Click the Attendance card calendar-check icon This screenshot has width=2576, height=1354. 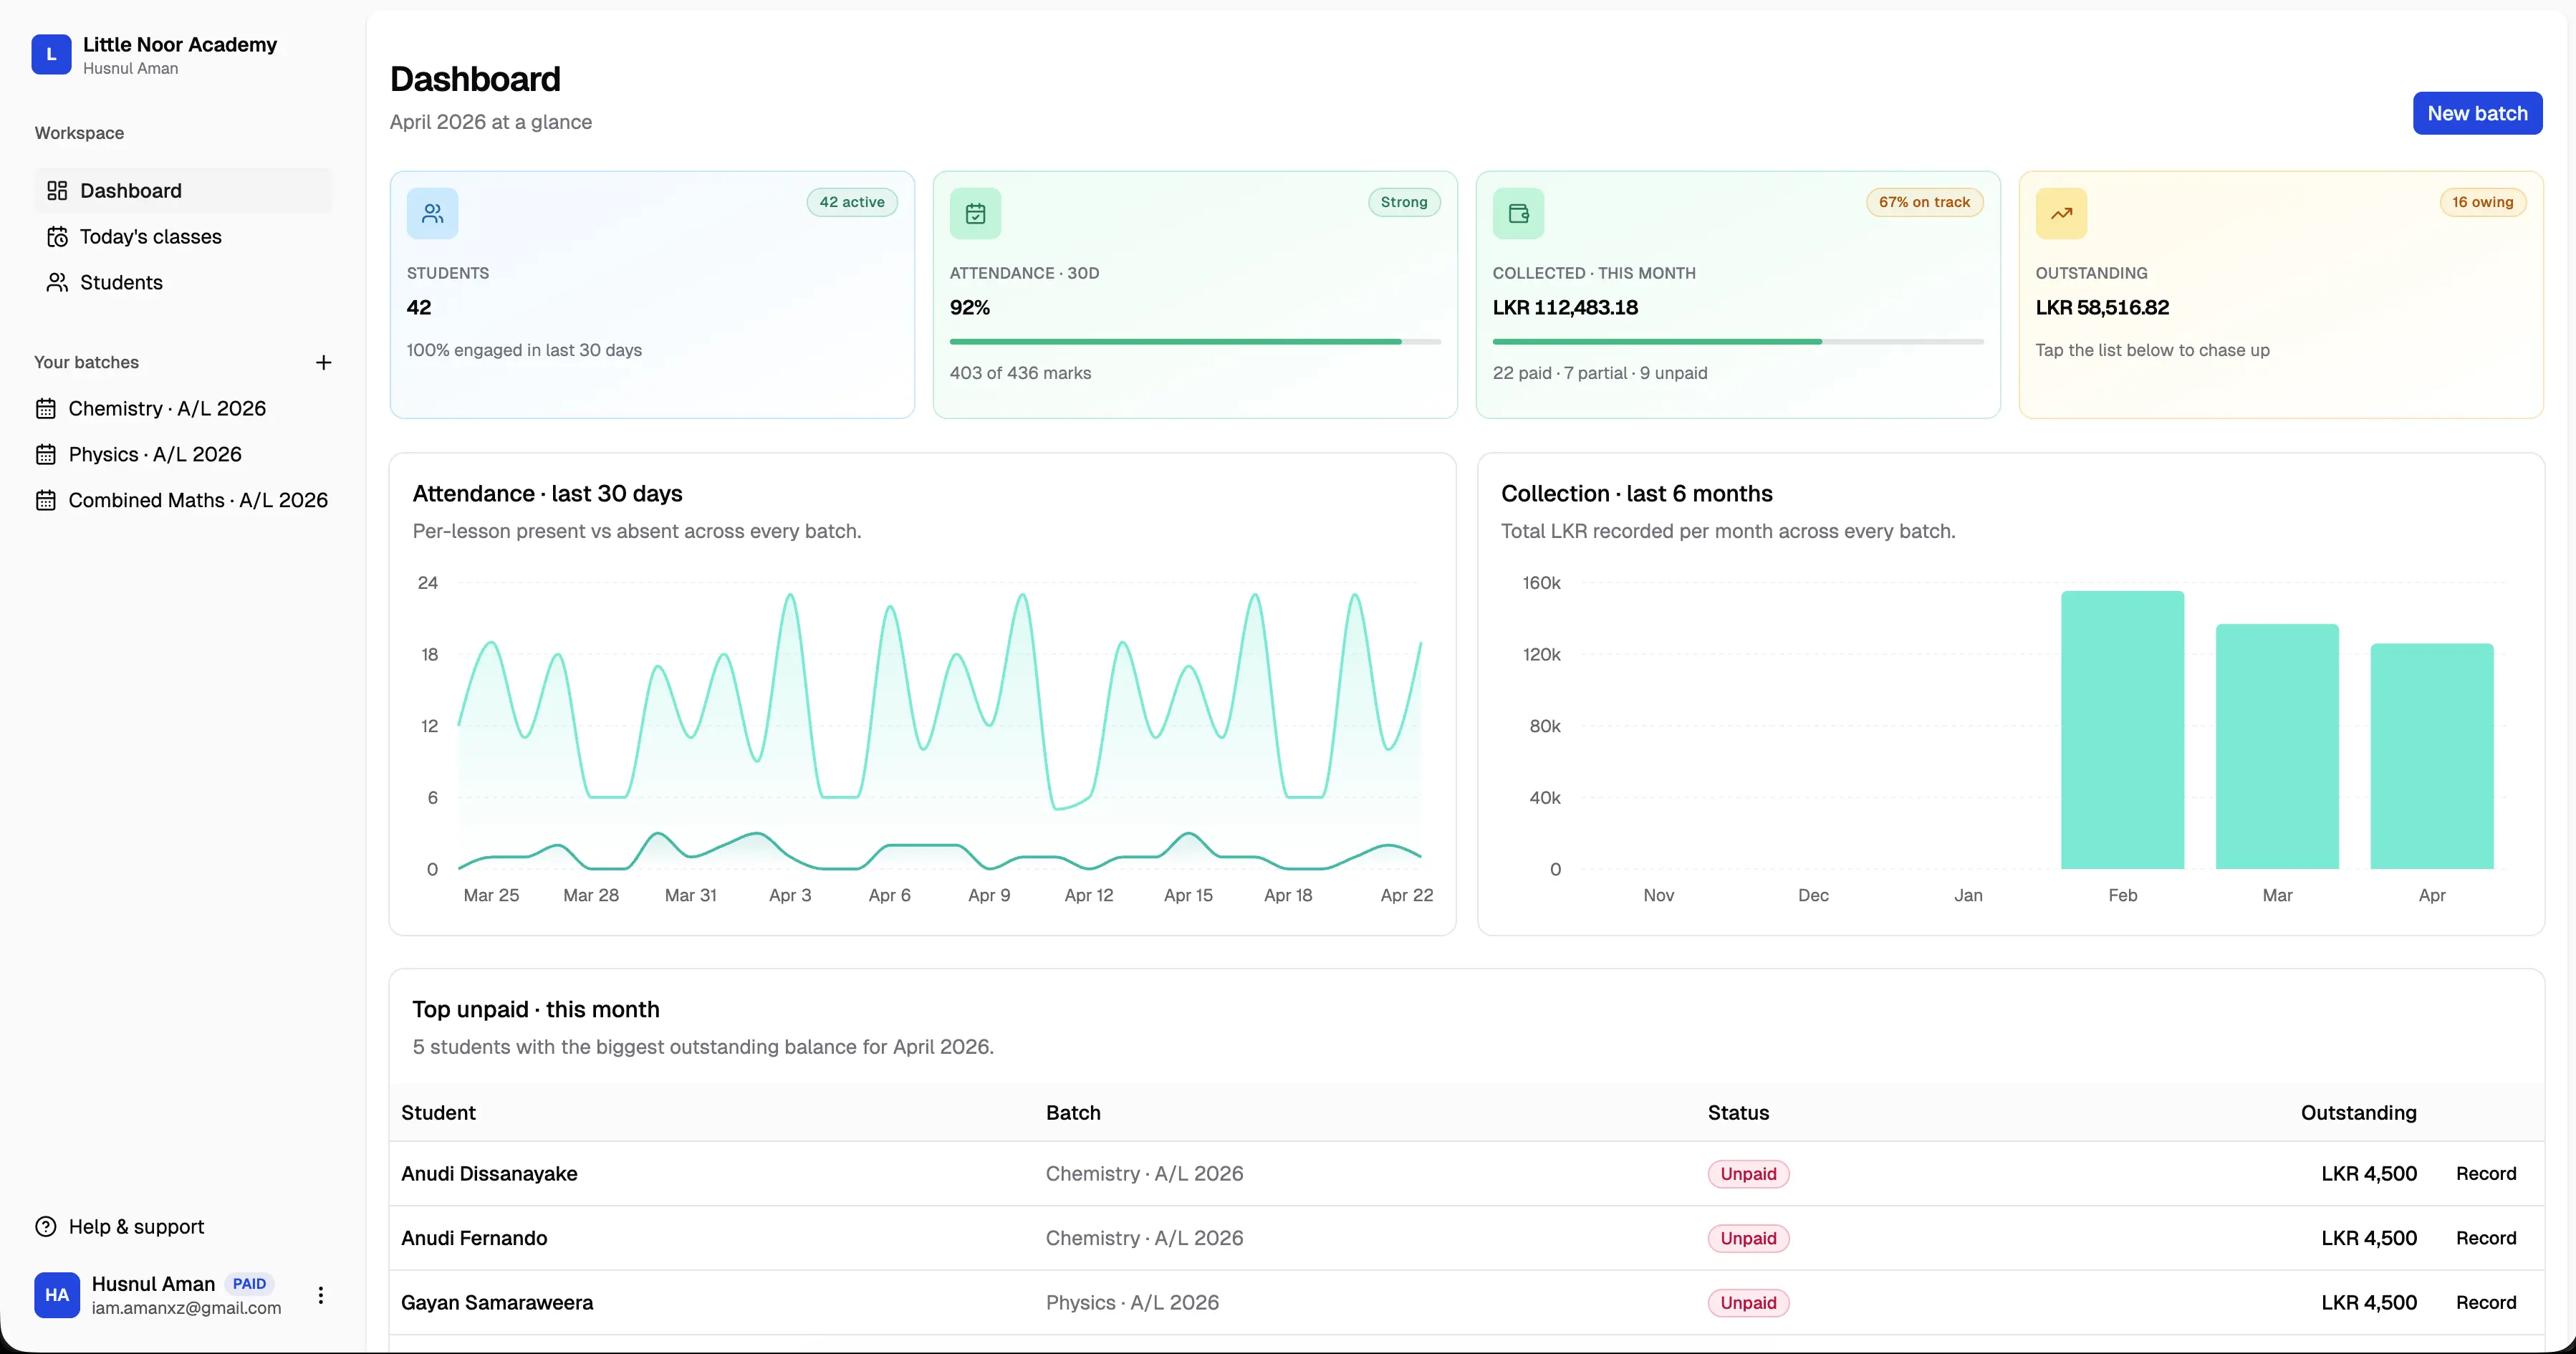(975, 213)
